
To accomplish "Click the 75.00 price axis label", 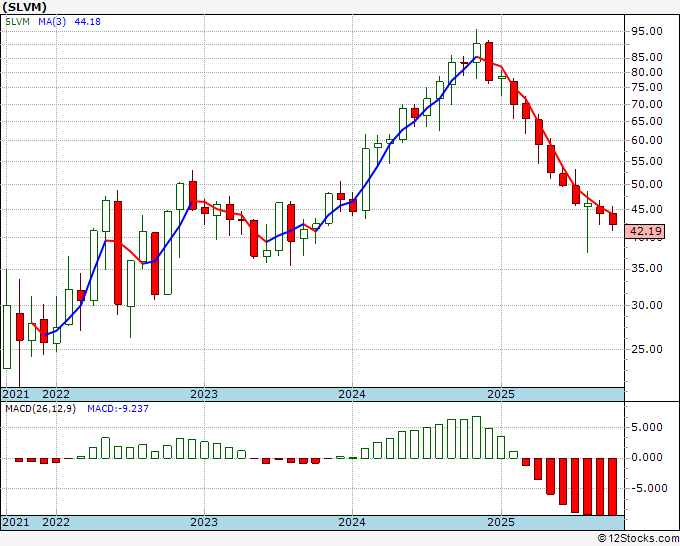I will point(647,87).
